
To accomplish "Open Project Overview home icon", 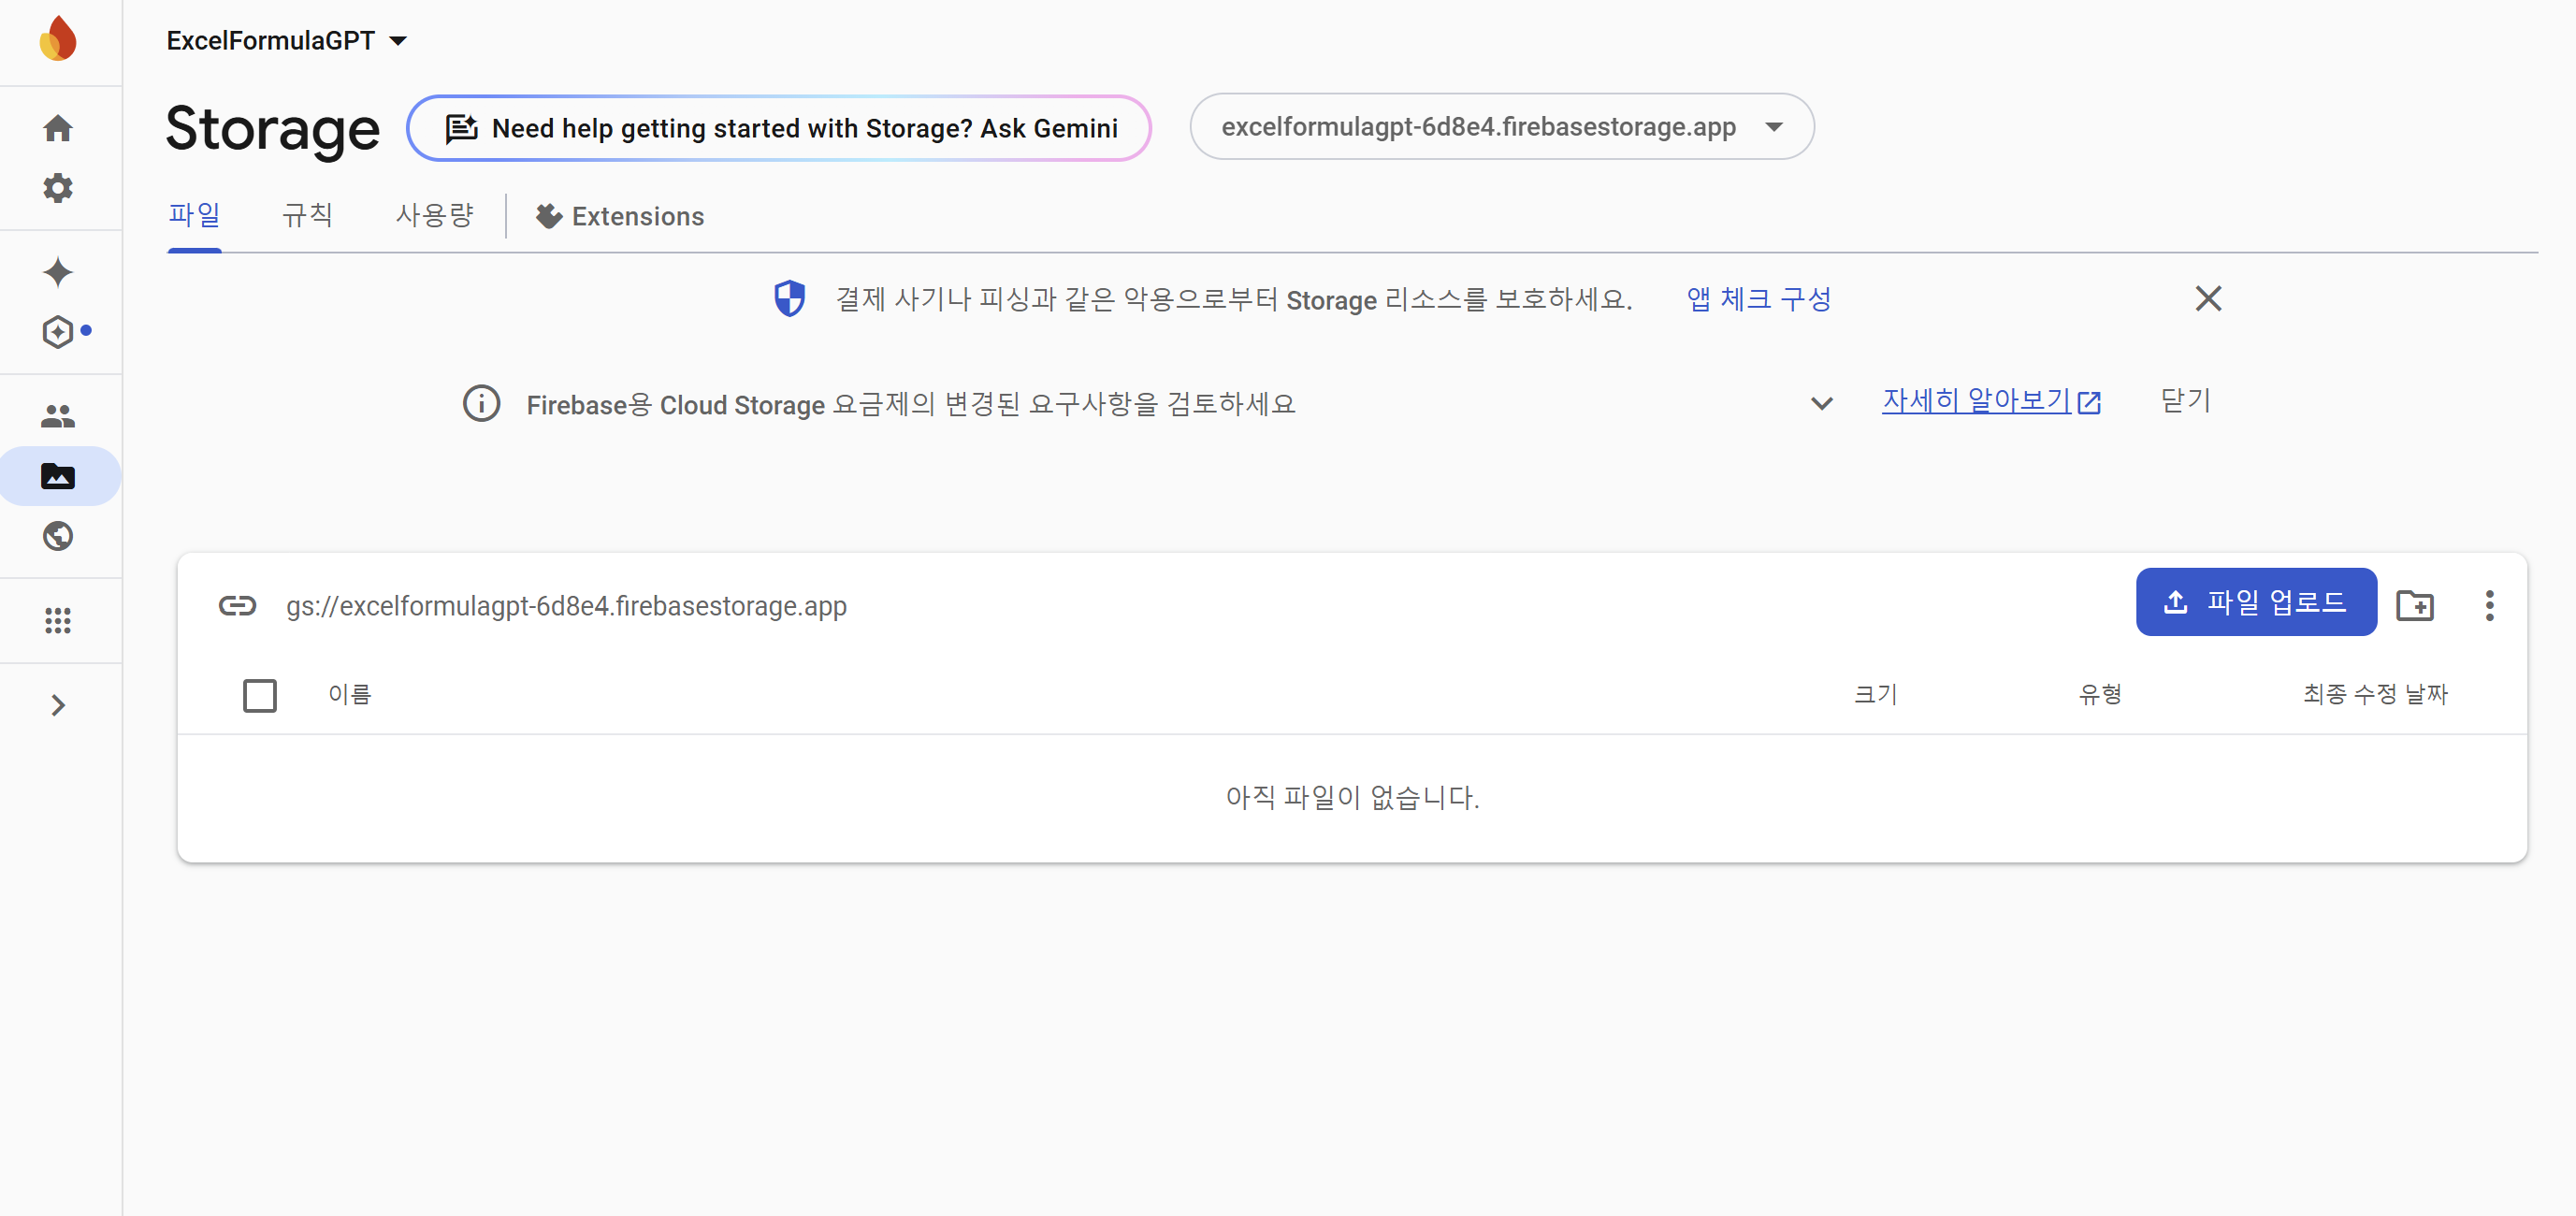I will (58, 128).
